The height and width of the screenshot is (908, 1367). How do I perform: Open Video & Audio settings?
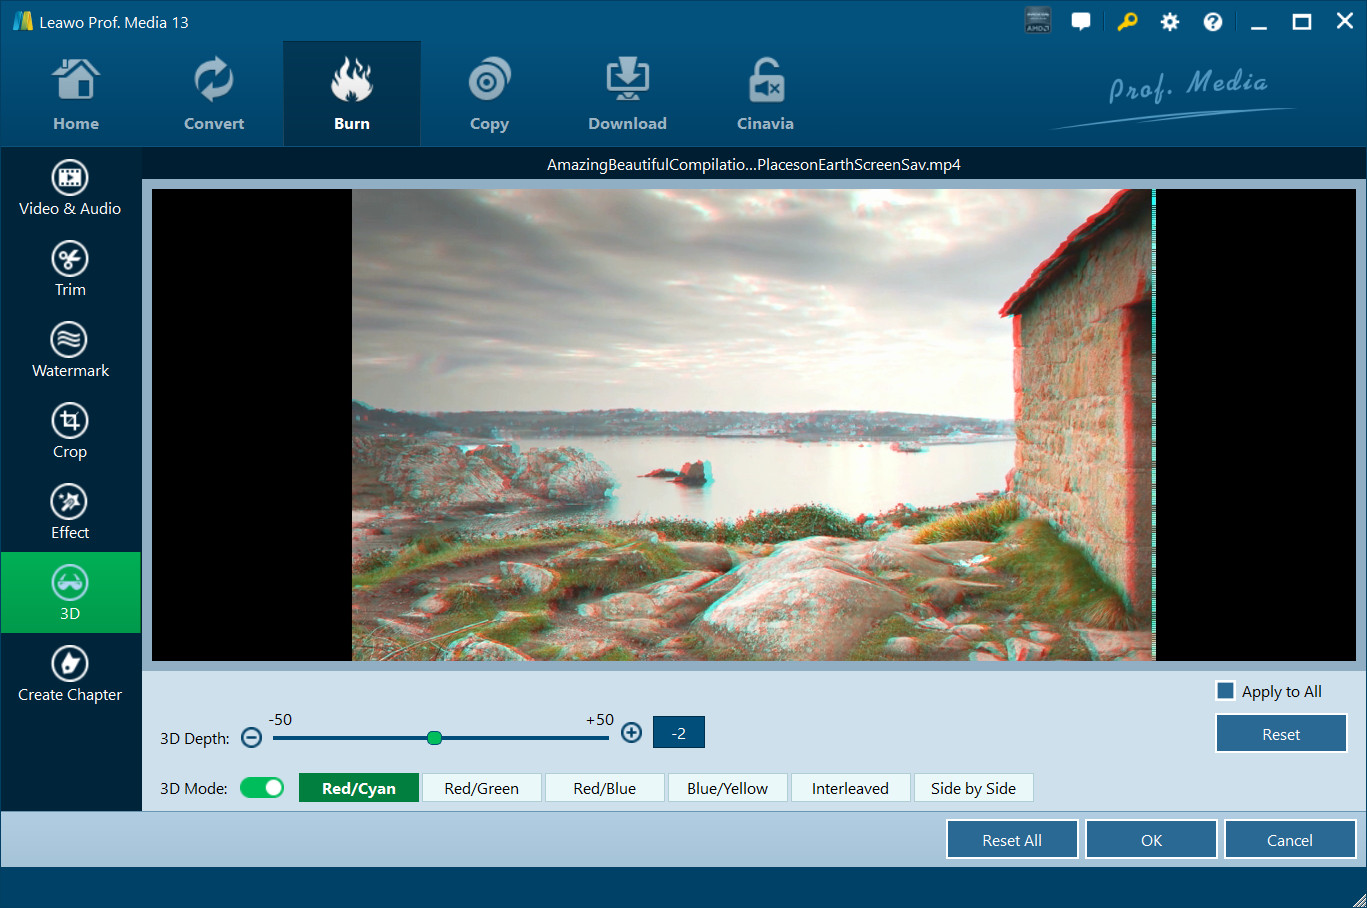70,188
